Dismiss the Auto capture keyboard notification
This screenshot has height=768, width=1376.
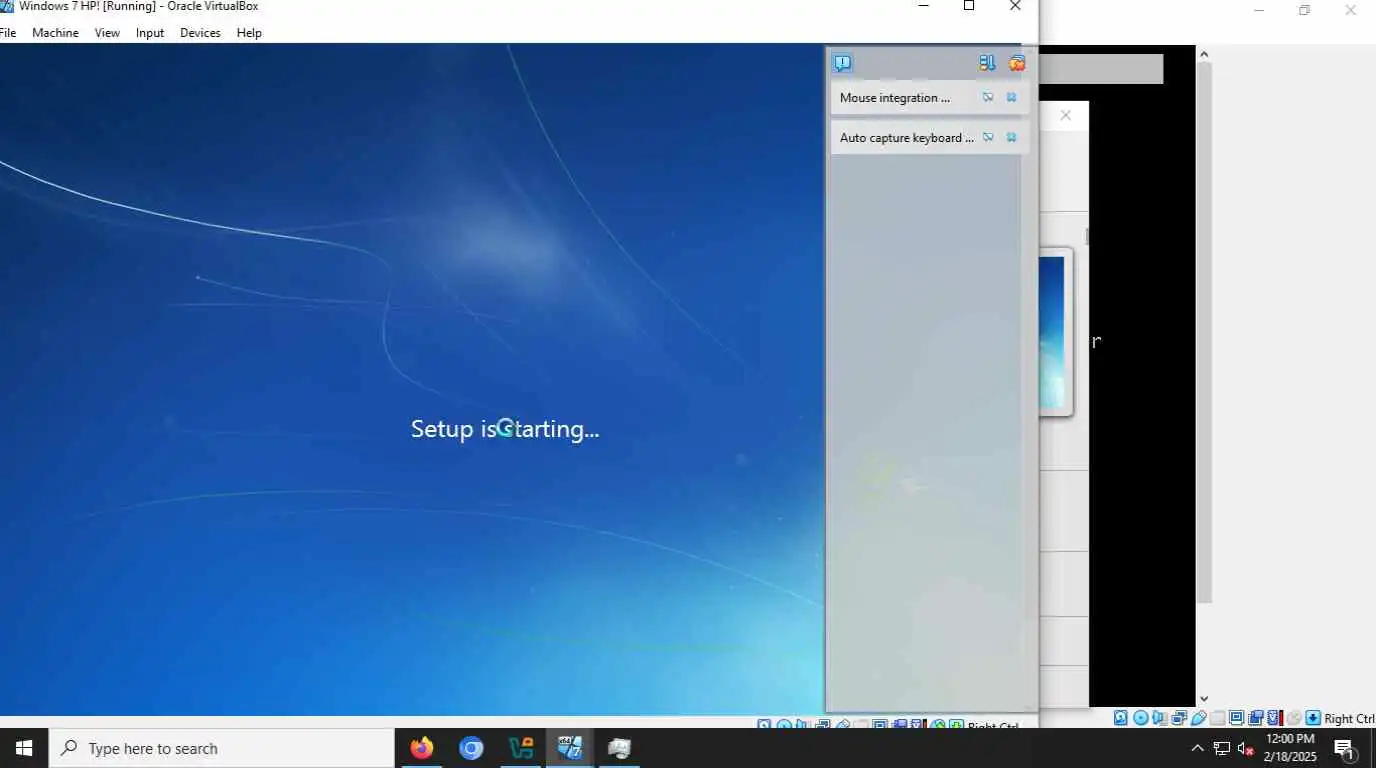tap(1011, 137)
